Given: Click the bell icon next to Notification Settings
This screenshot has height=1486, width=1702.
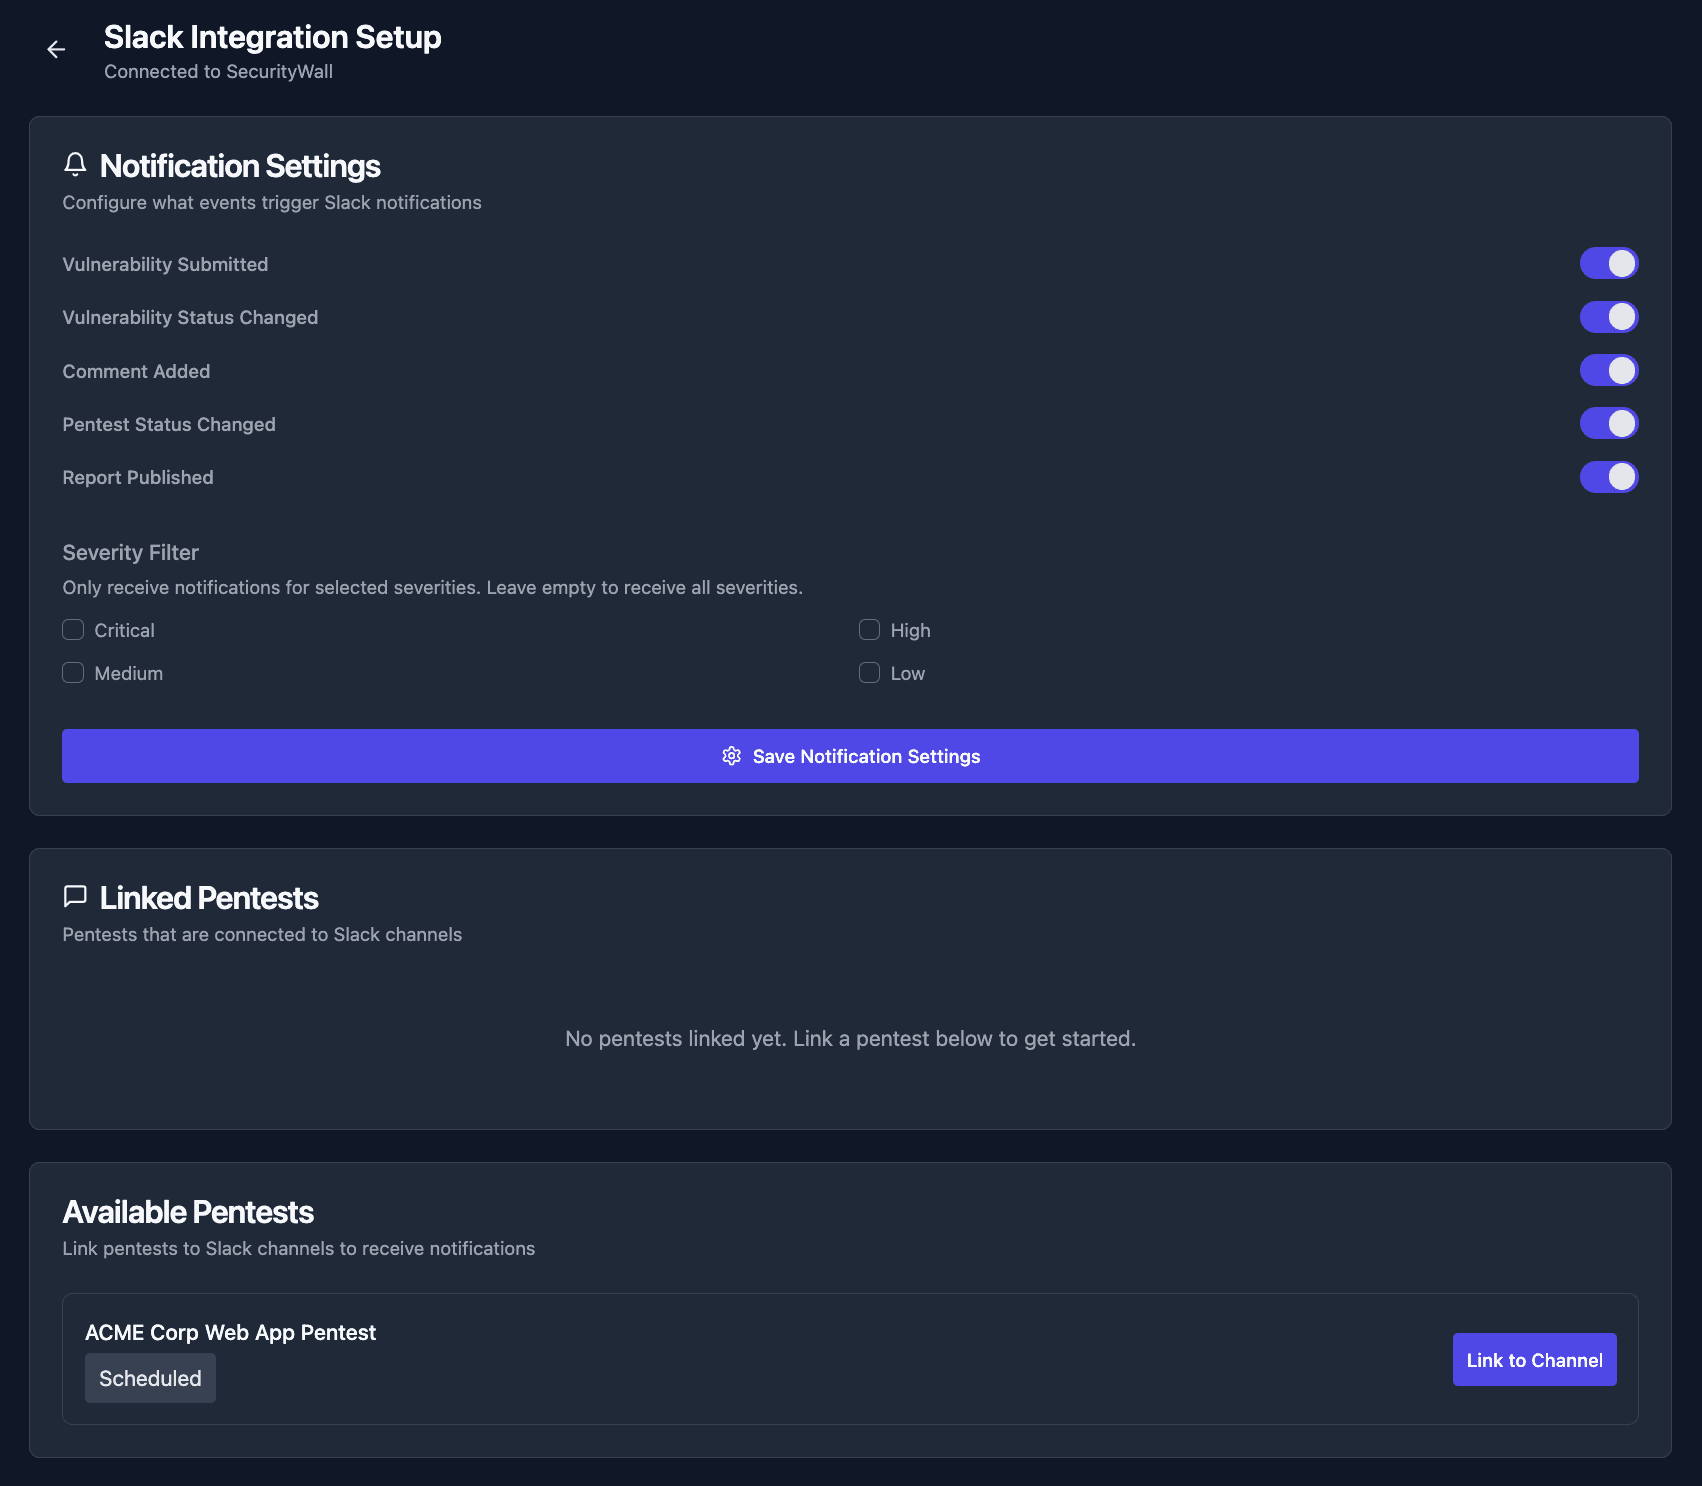Looking at the screenshot, I should [76, 164].
